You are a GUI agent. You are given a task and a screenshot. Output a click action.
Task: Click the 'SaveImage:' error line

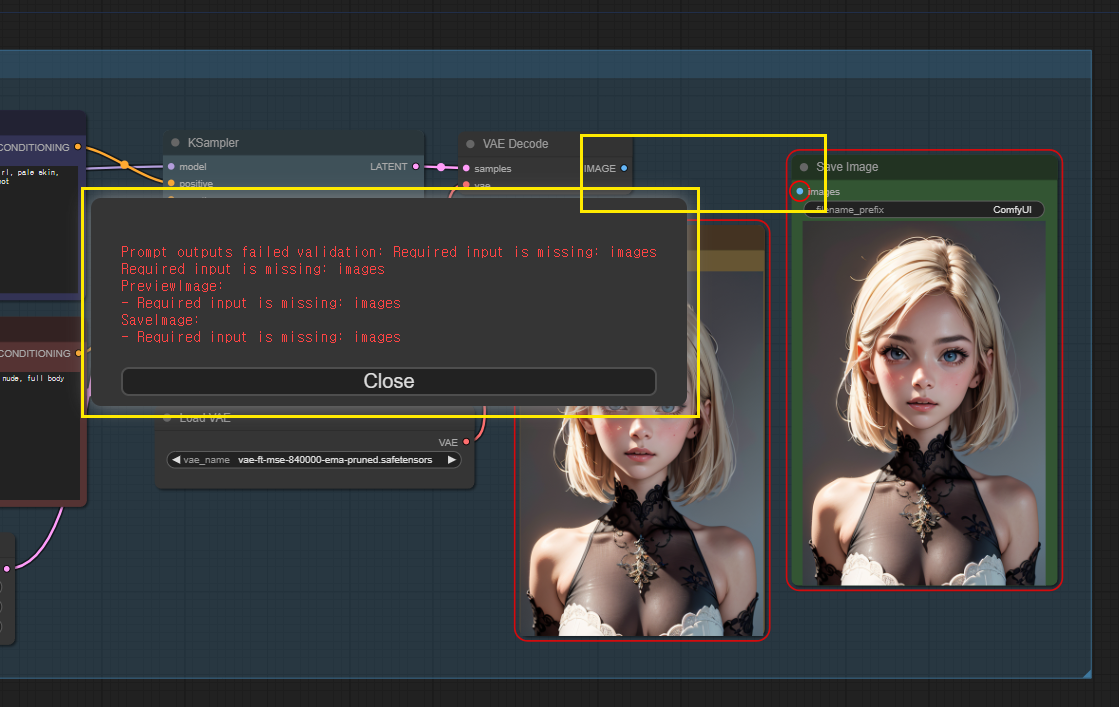click(x=160, y=320)
